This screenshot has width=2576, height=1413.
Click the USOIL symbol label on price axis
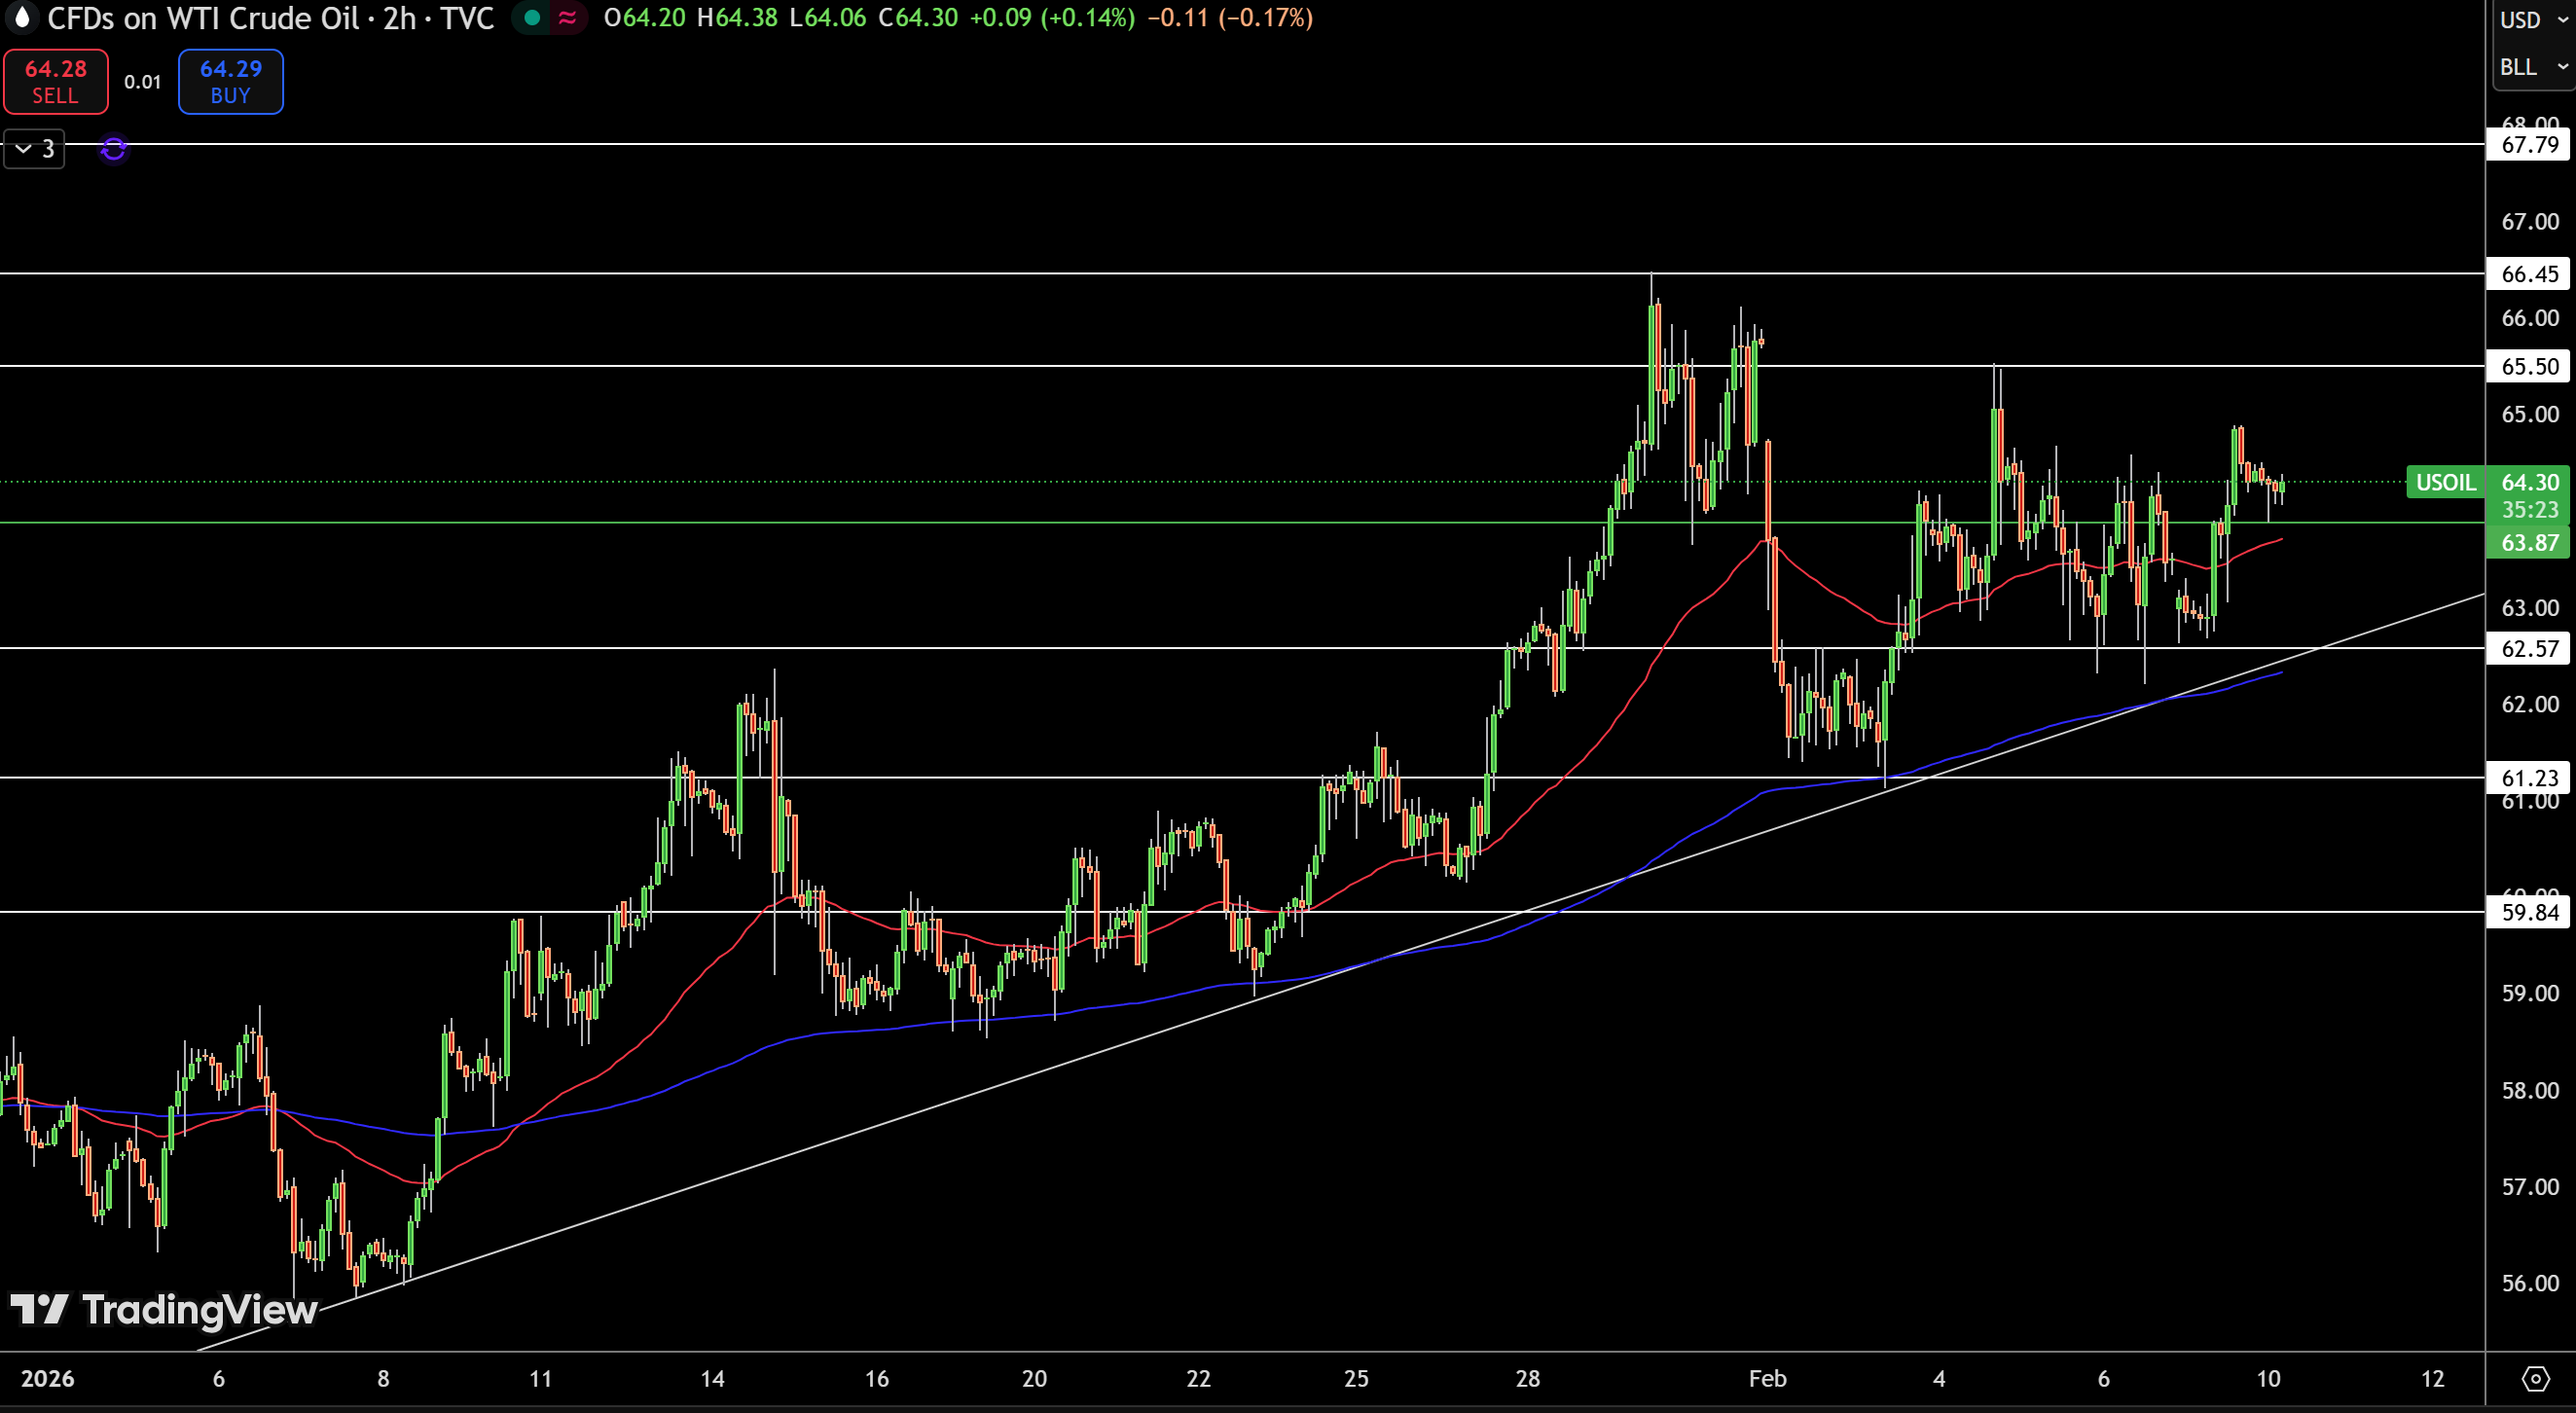point(2446,483)
